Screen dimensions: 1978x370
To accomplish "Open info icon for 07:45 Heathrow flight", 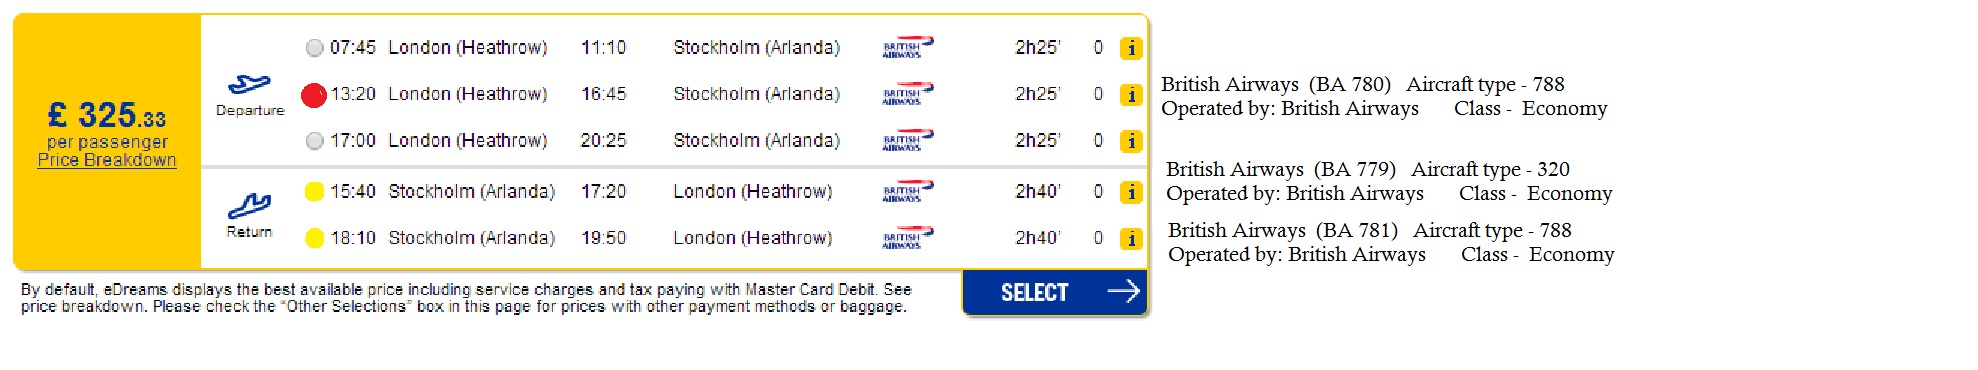I will point(1131,48).
